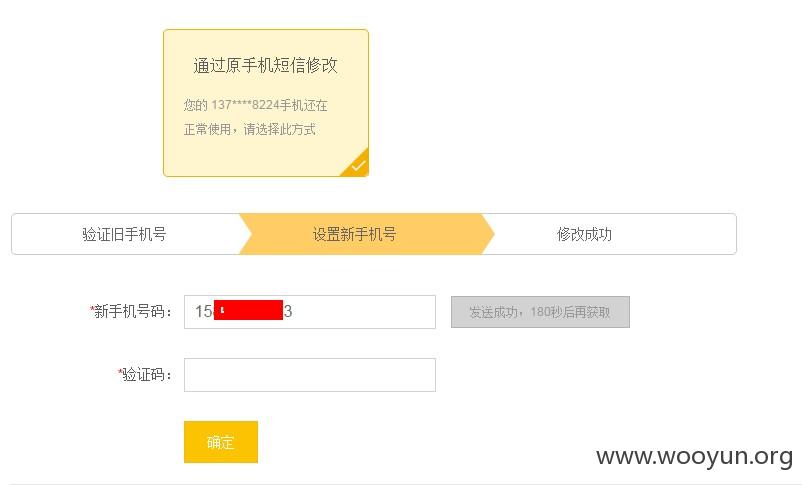Click the arrow tip after the 设置新手机号 step
The width and height of the screenshot is (802, 485).
pyautogui.click(x=488, y=234)
